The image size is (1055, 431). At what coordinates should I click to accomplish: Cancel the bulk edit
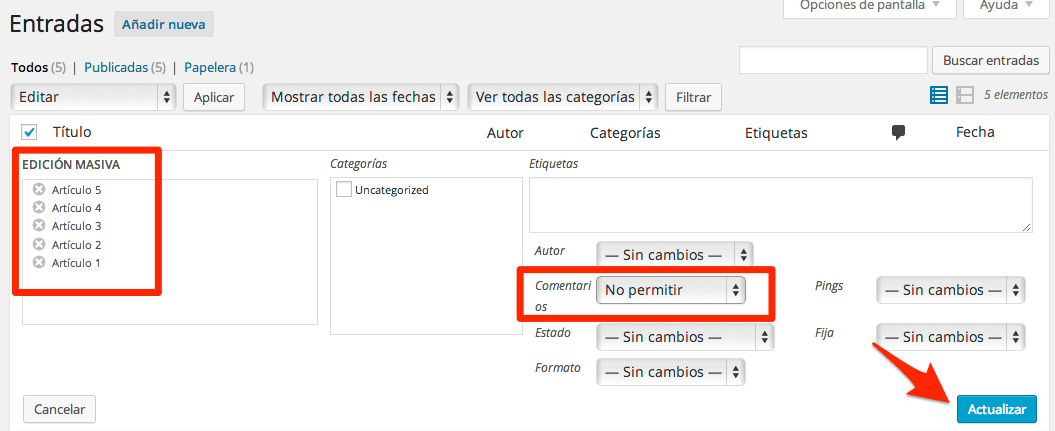59,409
